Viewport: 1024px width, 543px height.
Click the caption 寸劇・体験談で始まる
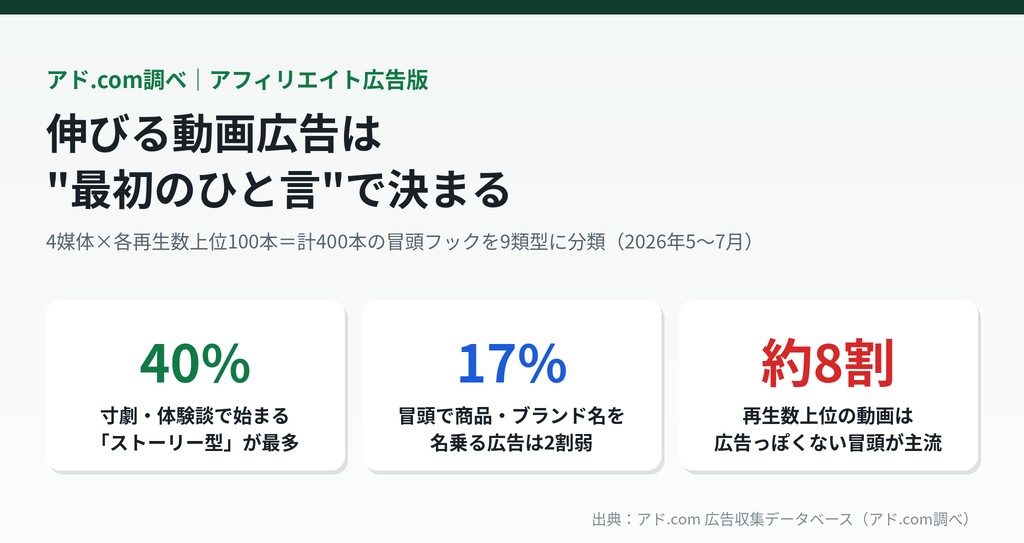click(195, 416)
